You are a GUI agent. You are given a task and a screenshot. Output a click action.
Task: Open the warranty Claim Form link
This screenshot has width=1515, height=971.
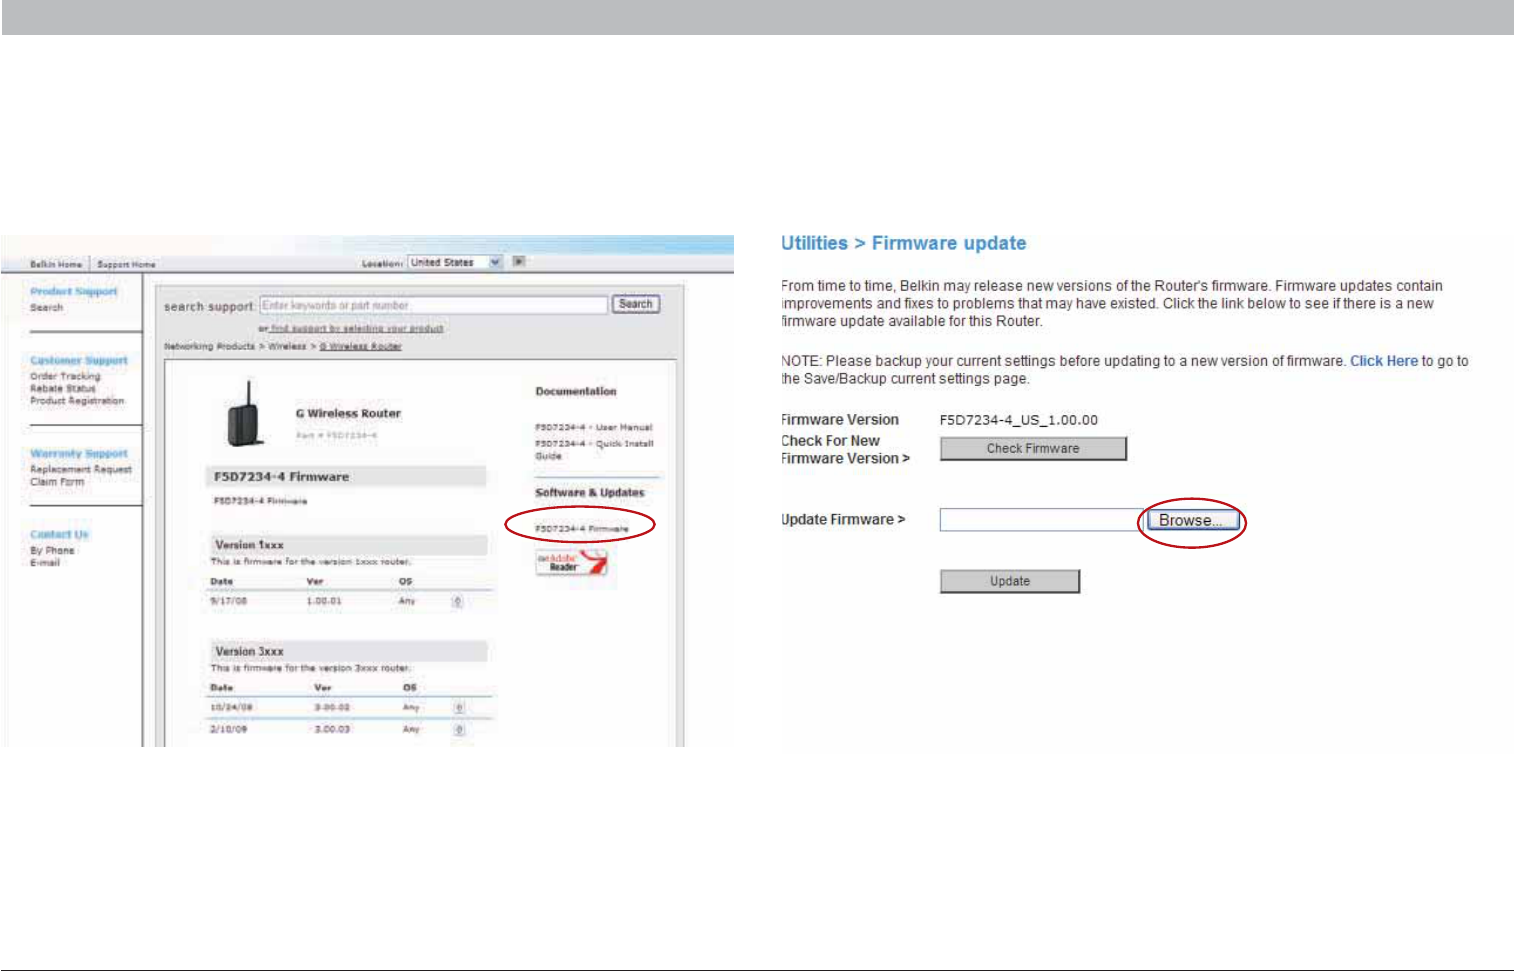[x=57, y=482]
